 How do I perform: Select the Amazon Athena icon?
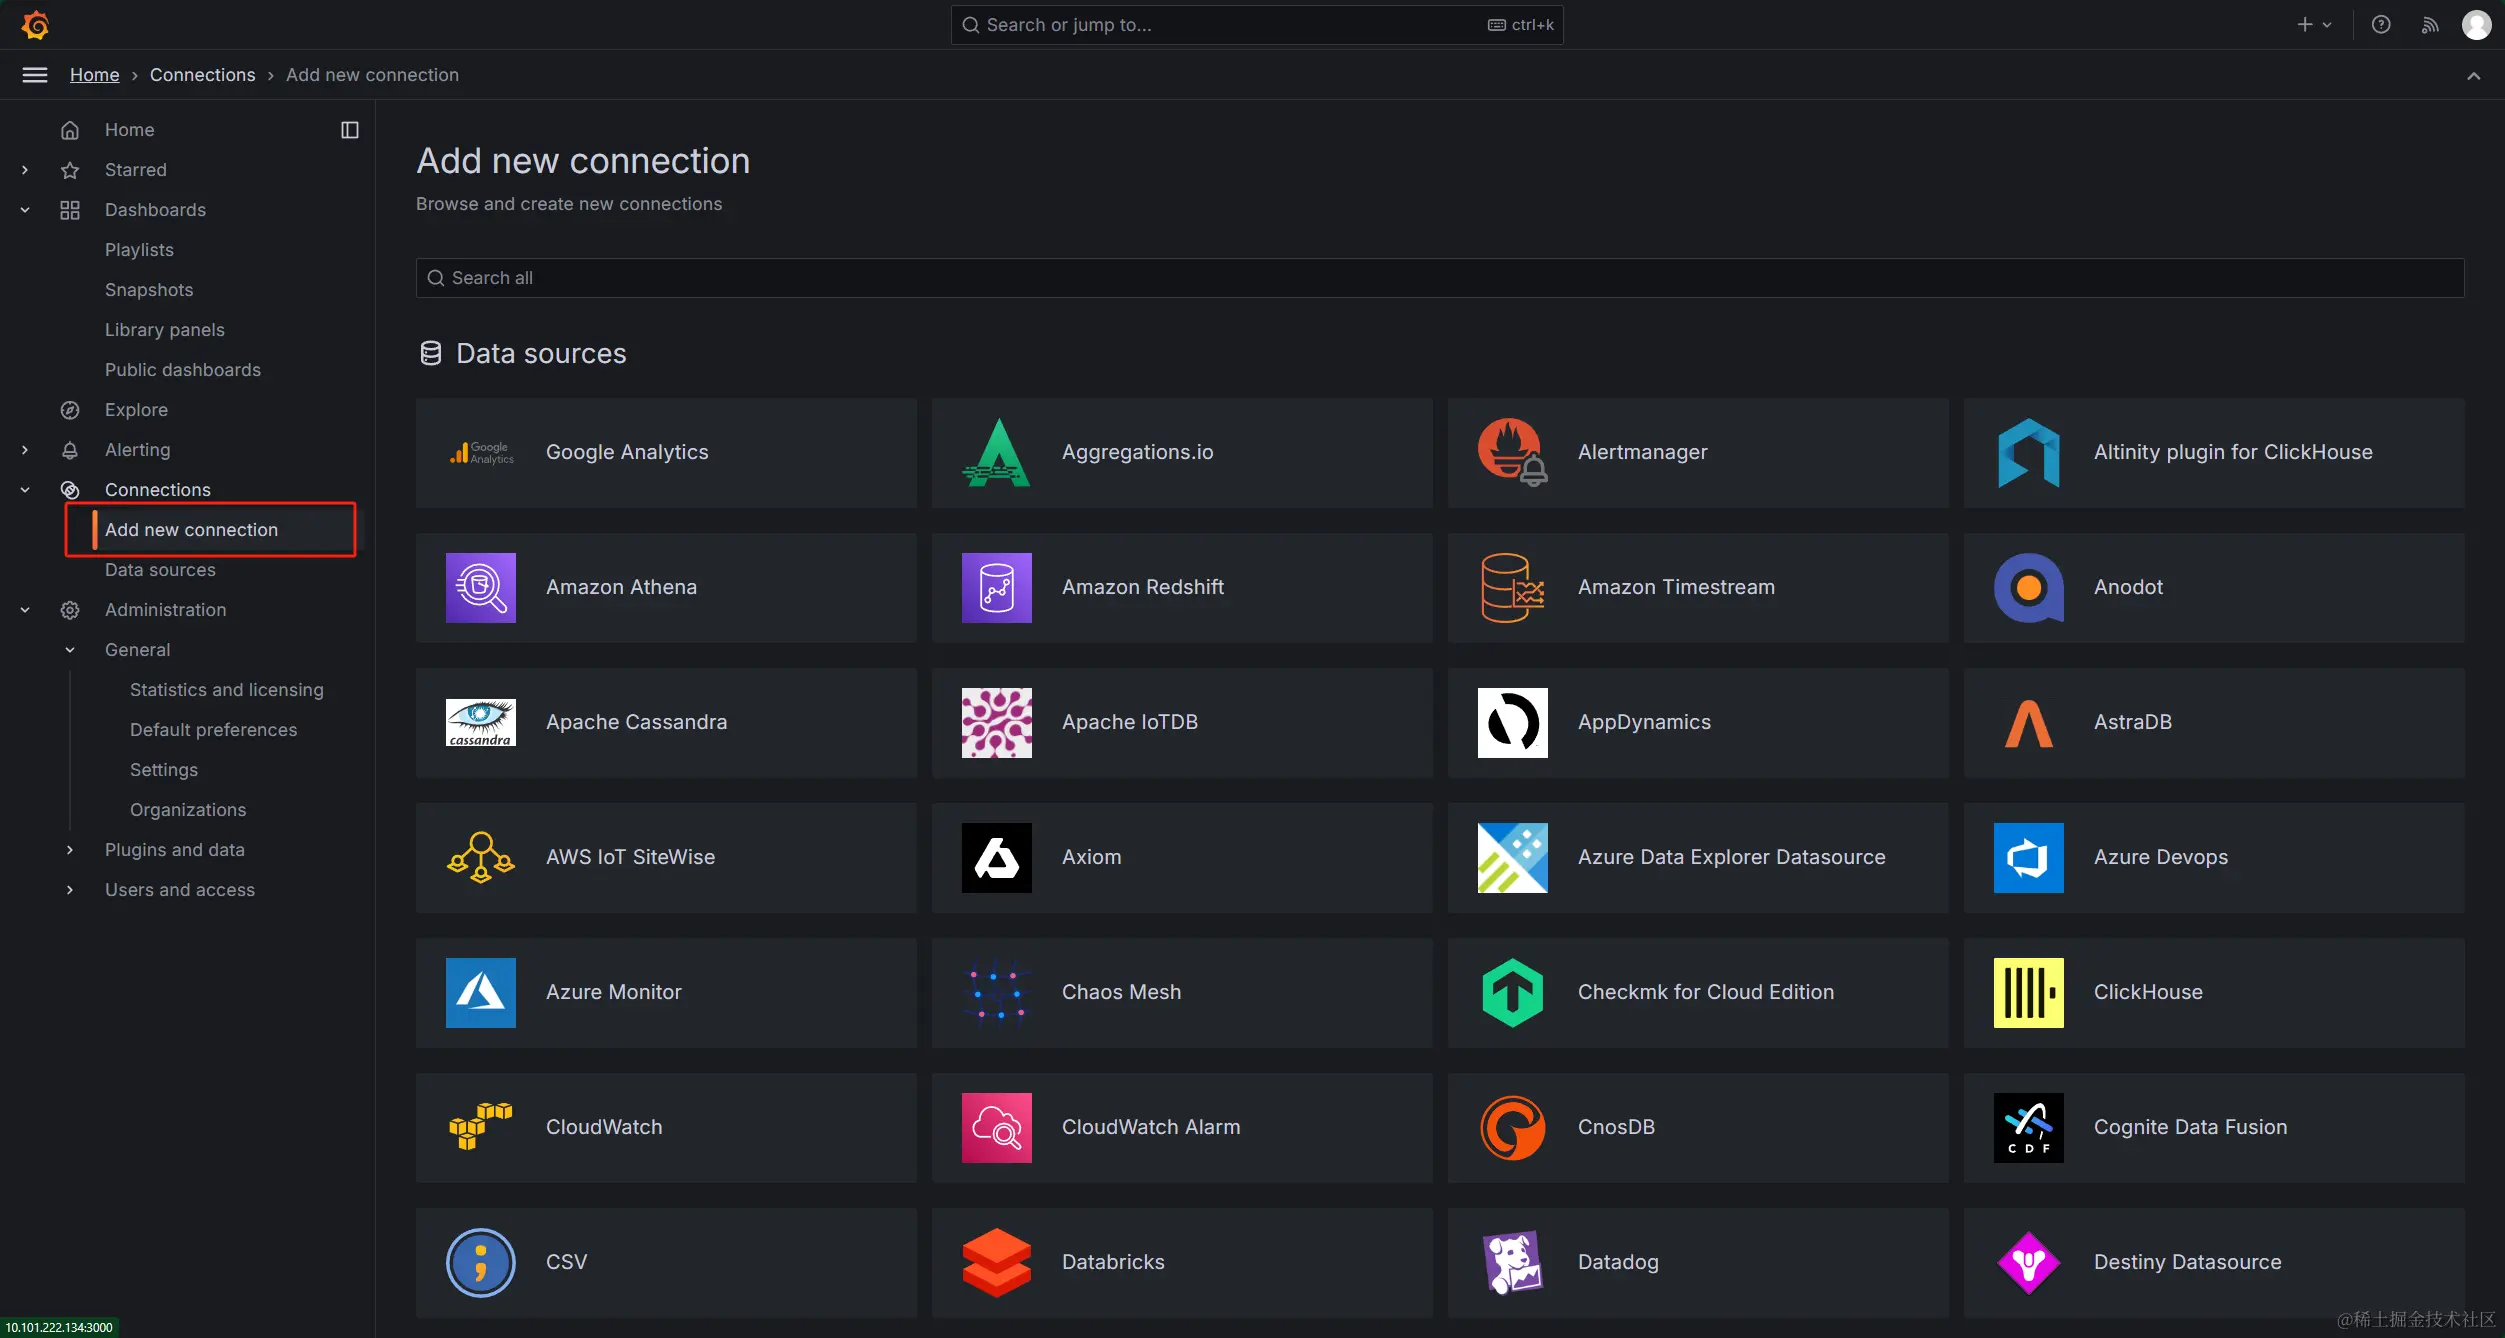pyautogui.click(x=481, y=588)
